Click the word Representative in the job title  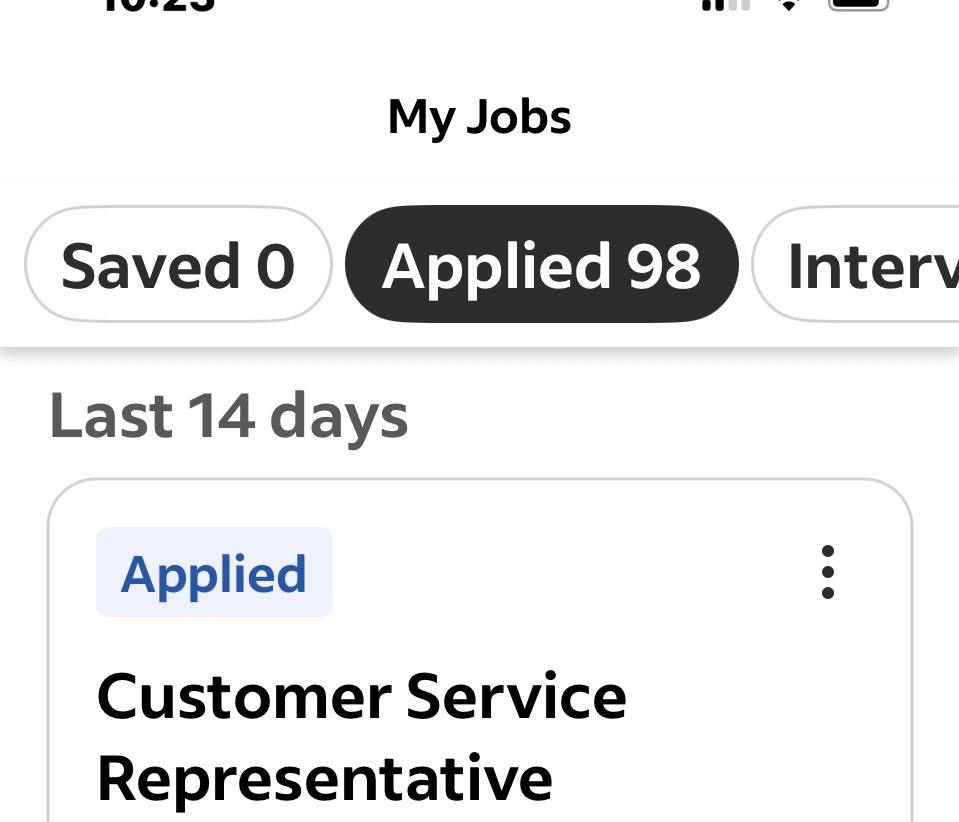point(324,777)
